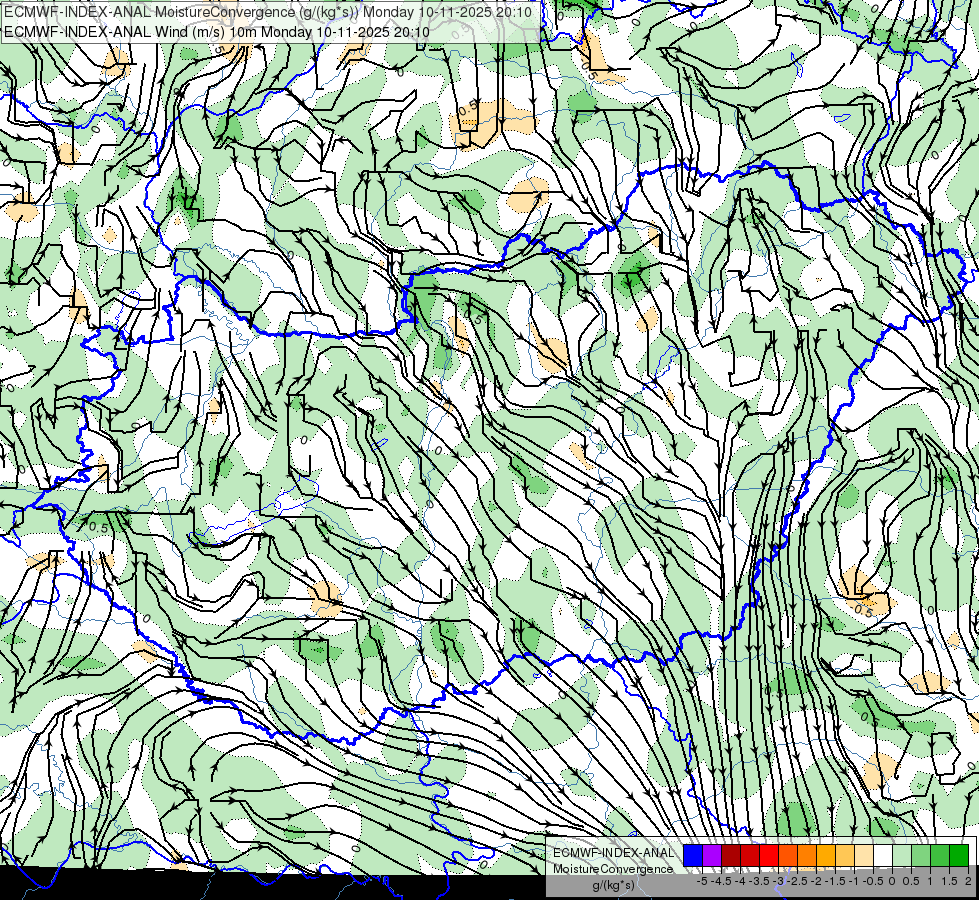The width and height of the screenshot is (979, 900).
Task: Click the -2 legend tick label
Action: tap(817, 881)
